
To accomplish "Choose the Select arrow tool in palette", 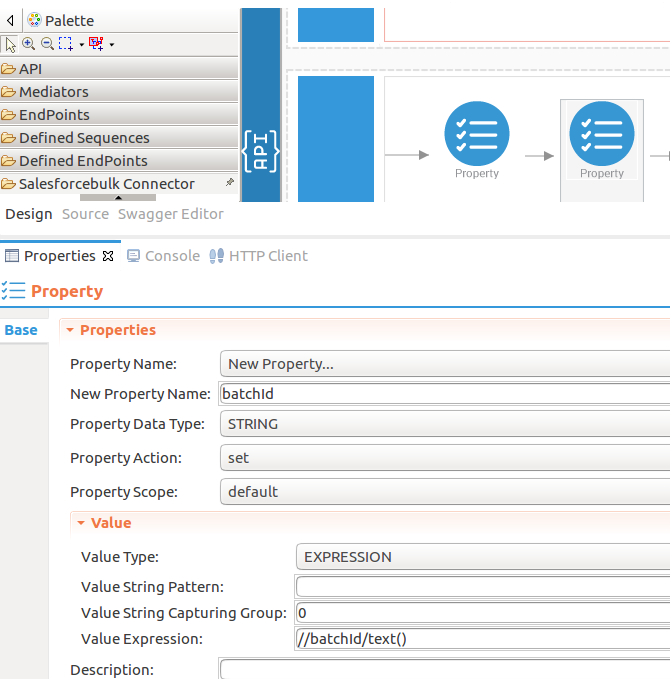I will tap(10, 44).
